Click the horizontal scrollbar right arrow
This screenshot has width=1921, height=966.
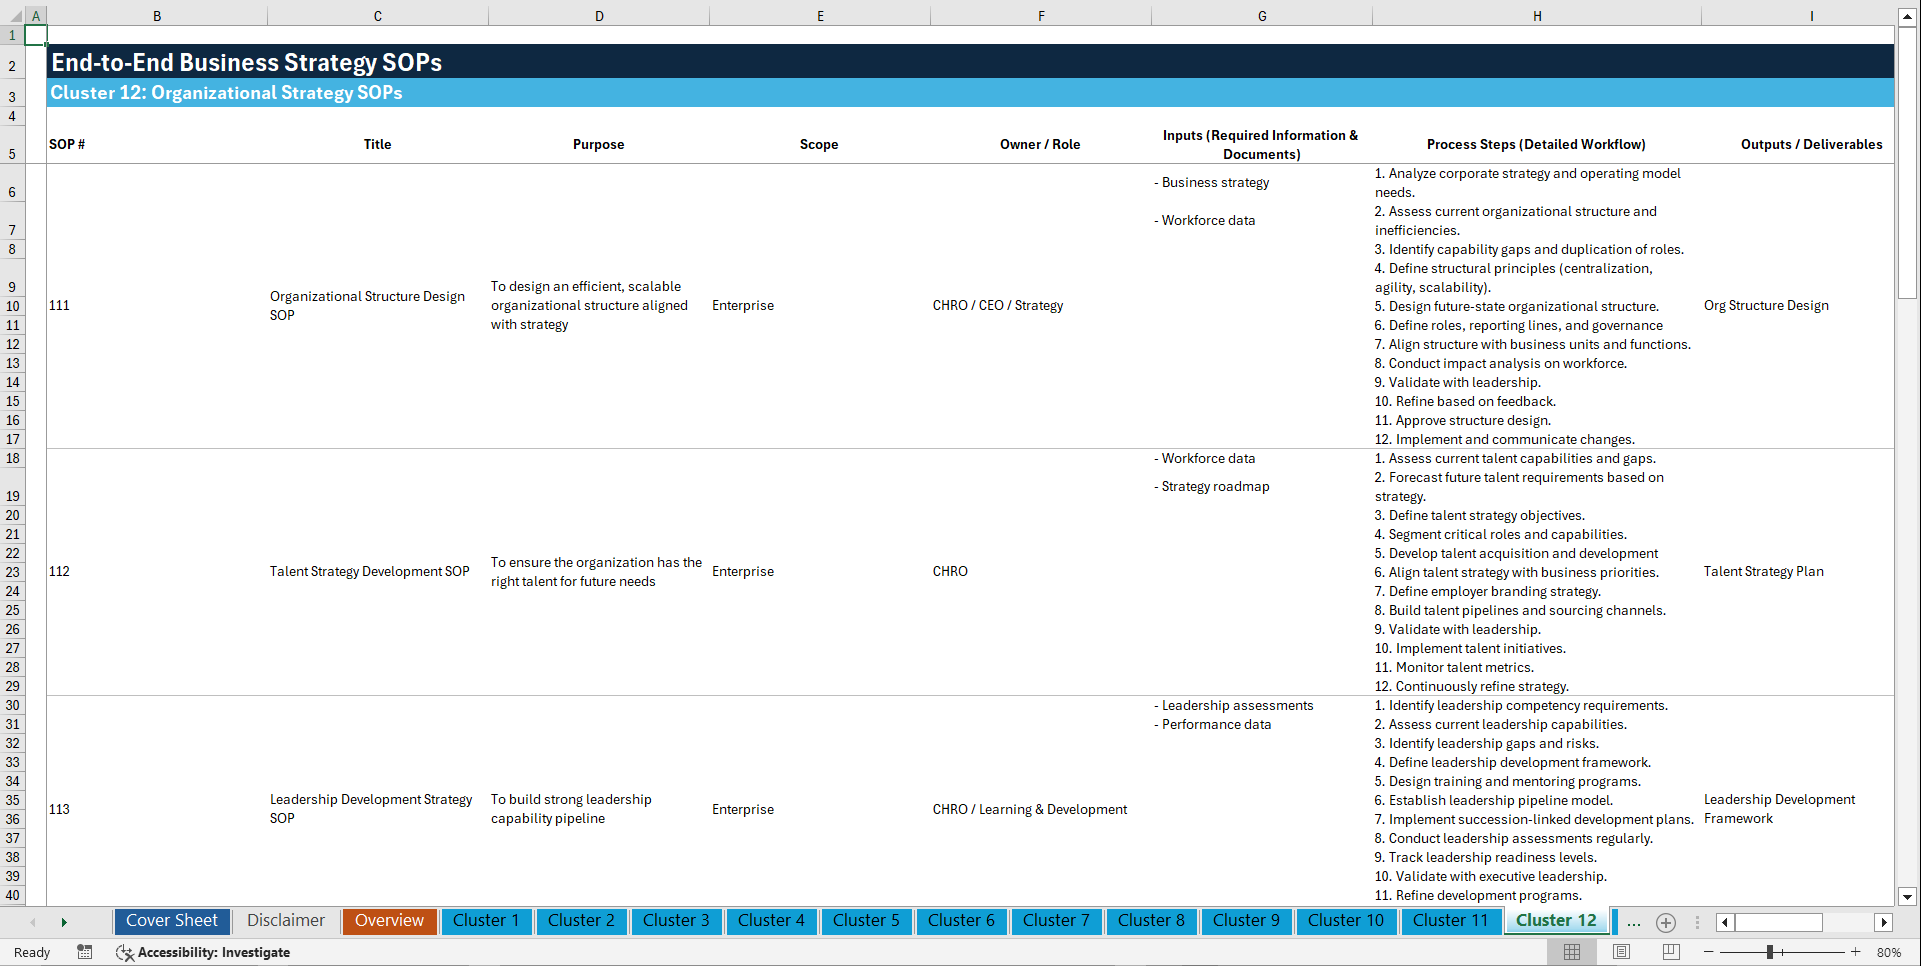(1884, 922)
